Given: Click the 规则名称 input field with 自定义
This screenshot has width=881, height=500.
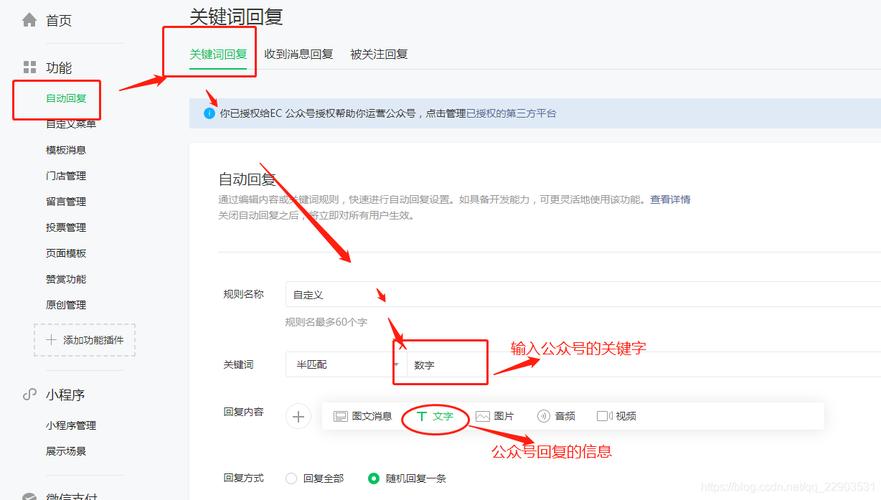Looking at the screenshot, I should tap(583, 294).
